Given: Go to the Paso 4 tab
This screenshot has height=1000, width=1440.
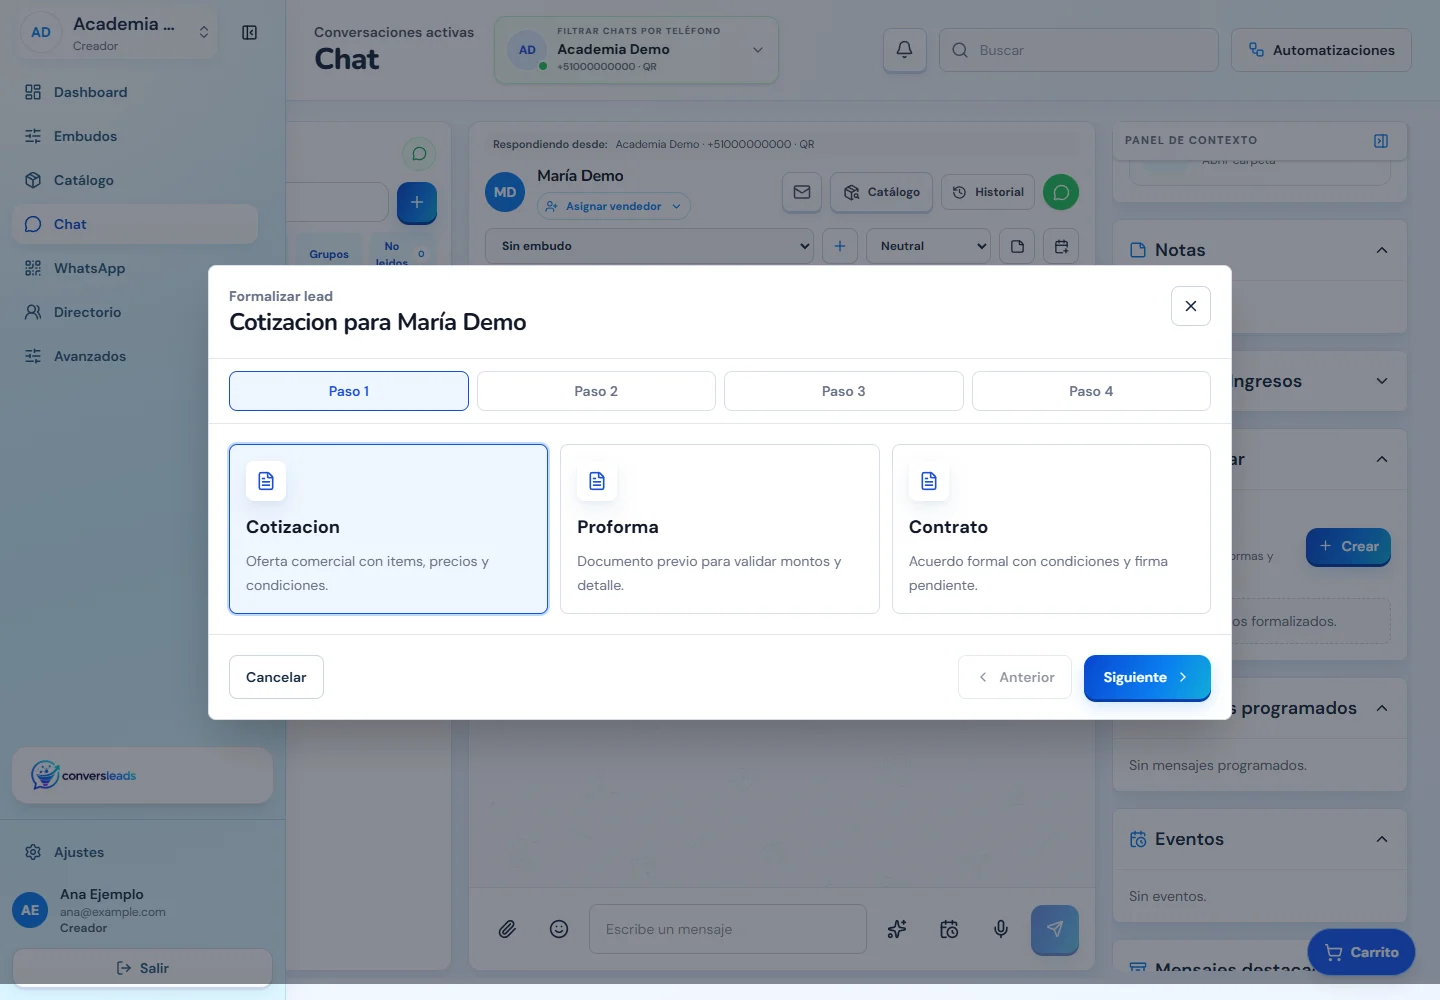Looking at the screenshot, I should [x=1091, y=391].
